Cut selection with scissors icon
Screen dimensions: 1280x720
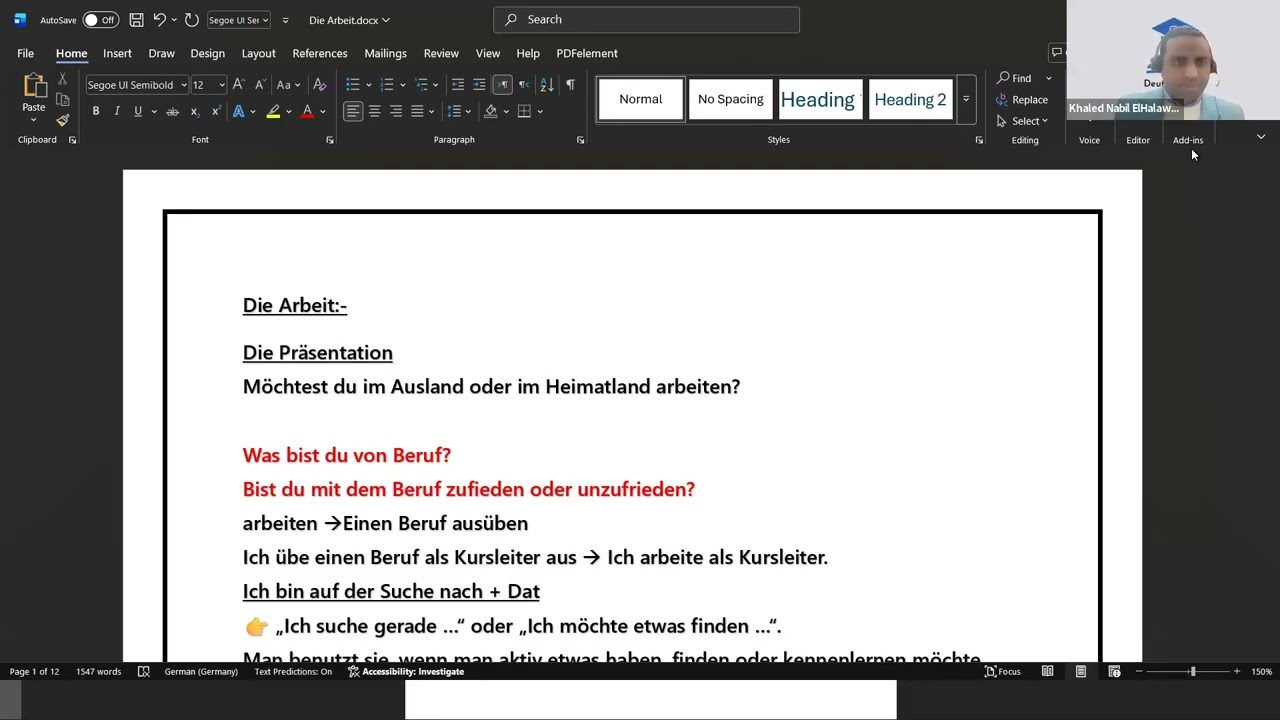pyautogui.click(x=63, y=79)
